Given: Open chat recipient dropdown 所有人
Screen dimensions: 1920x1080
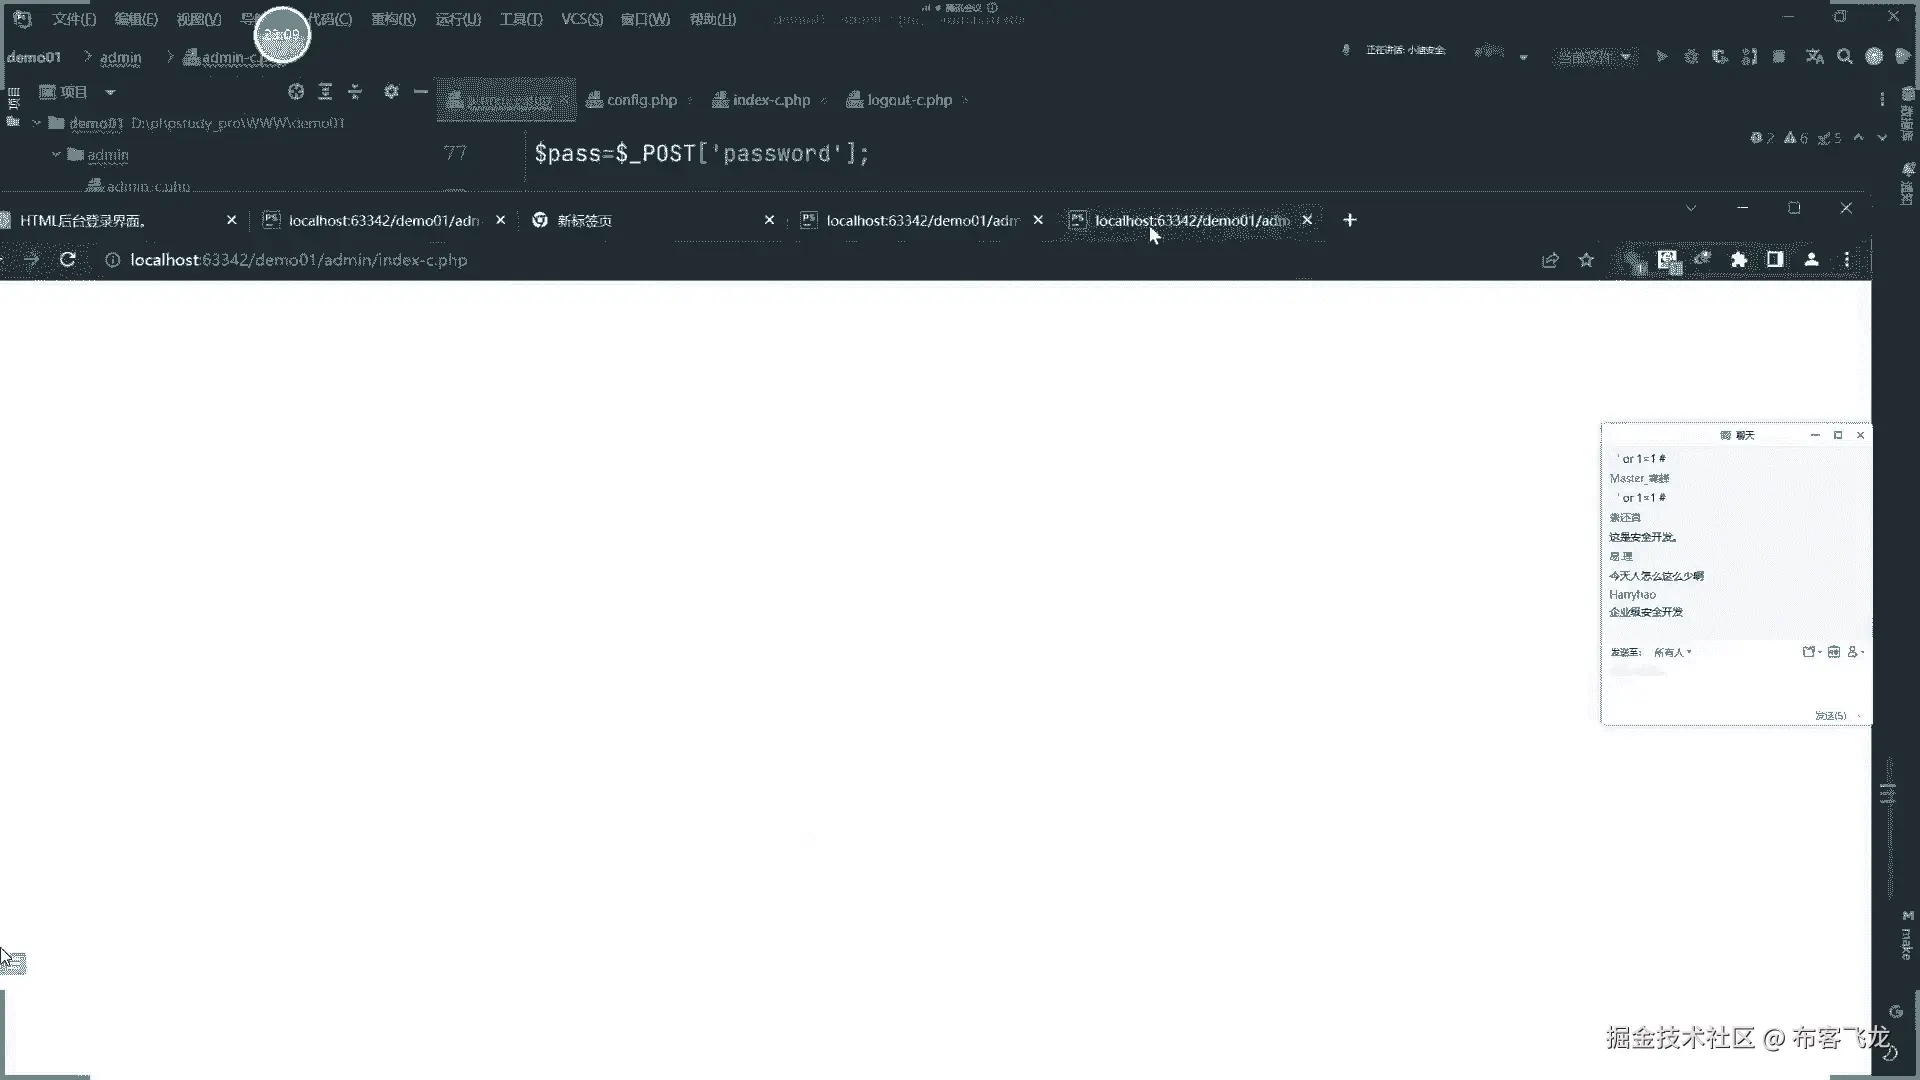Looking at the screenshot, I should pos(1672,652).
